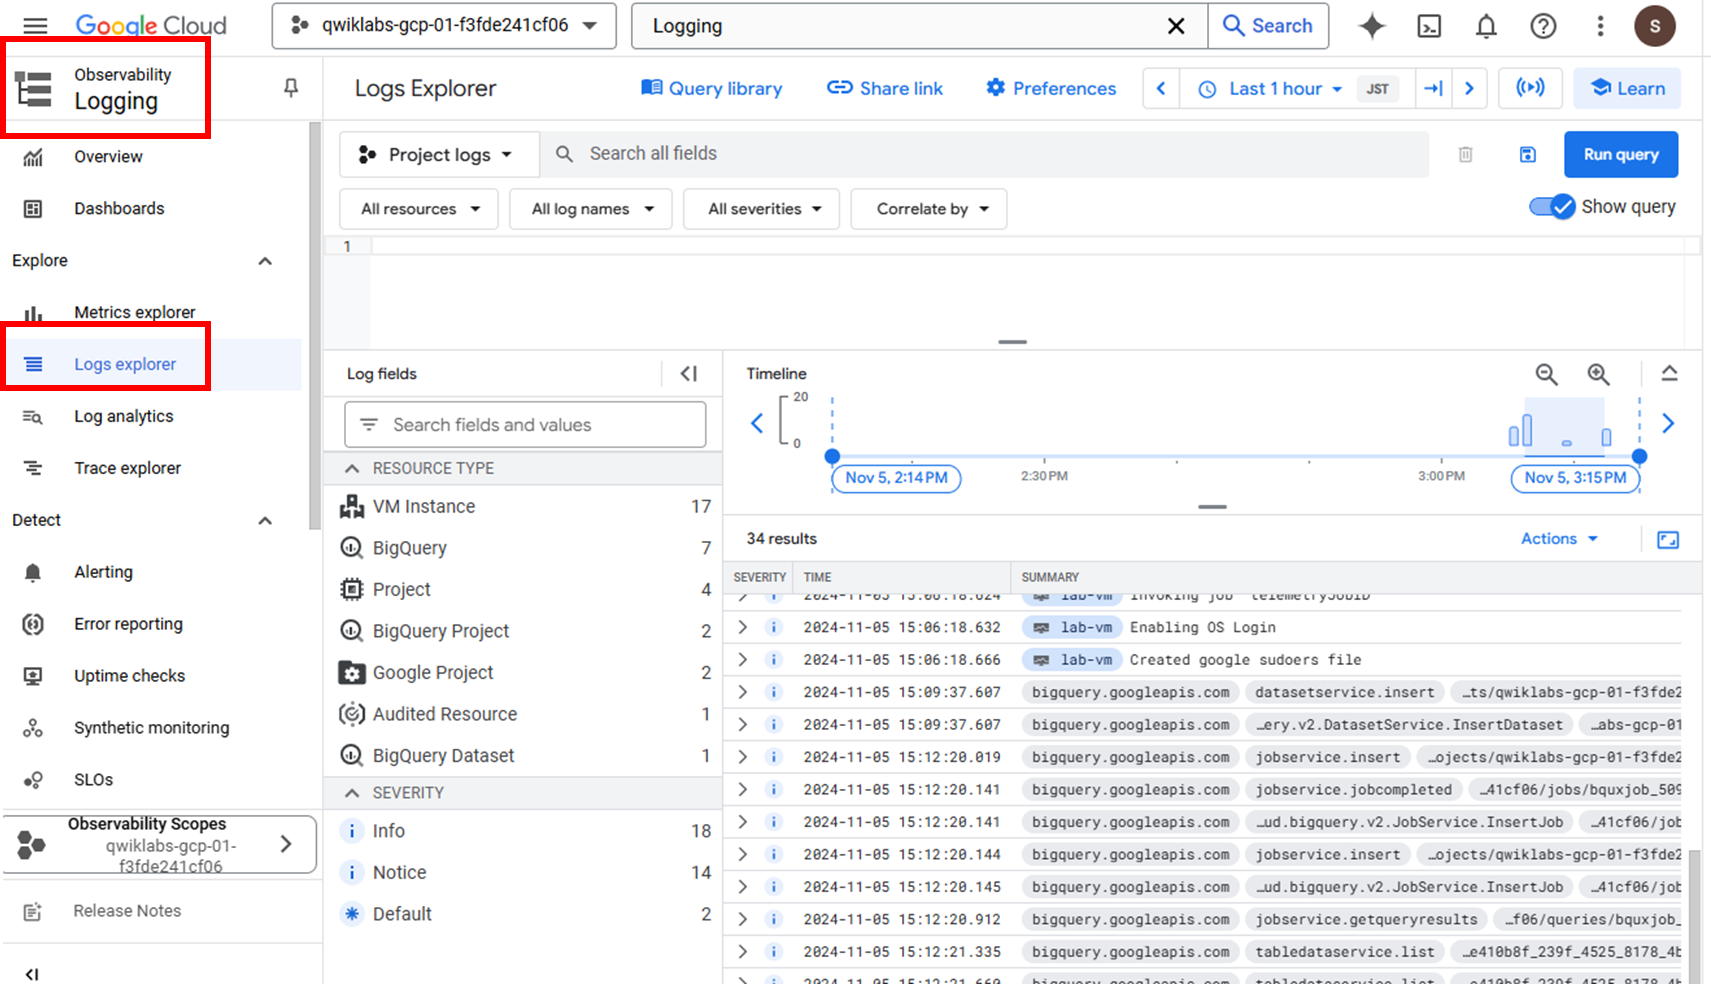Viewport: 1711px width, 984px height.
Task: Open the Last 1 hour time range
Action: (1268, 88)
